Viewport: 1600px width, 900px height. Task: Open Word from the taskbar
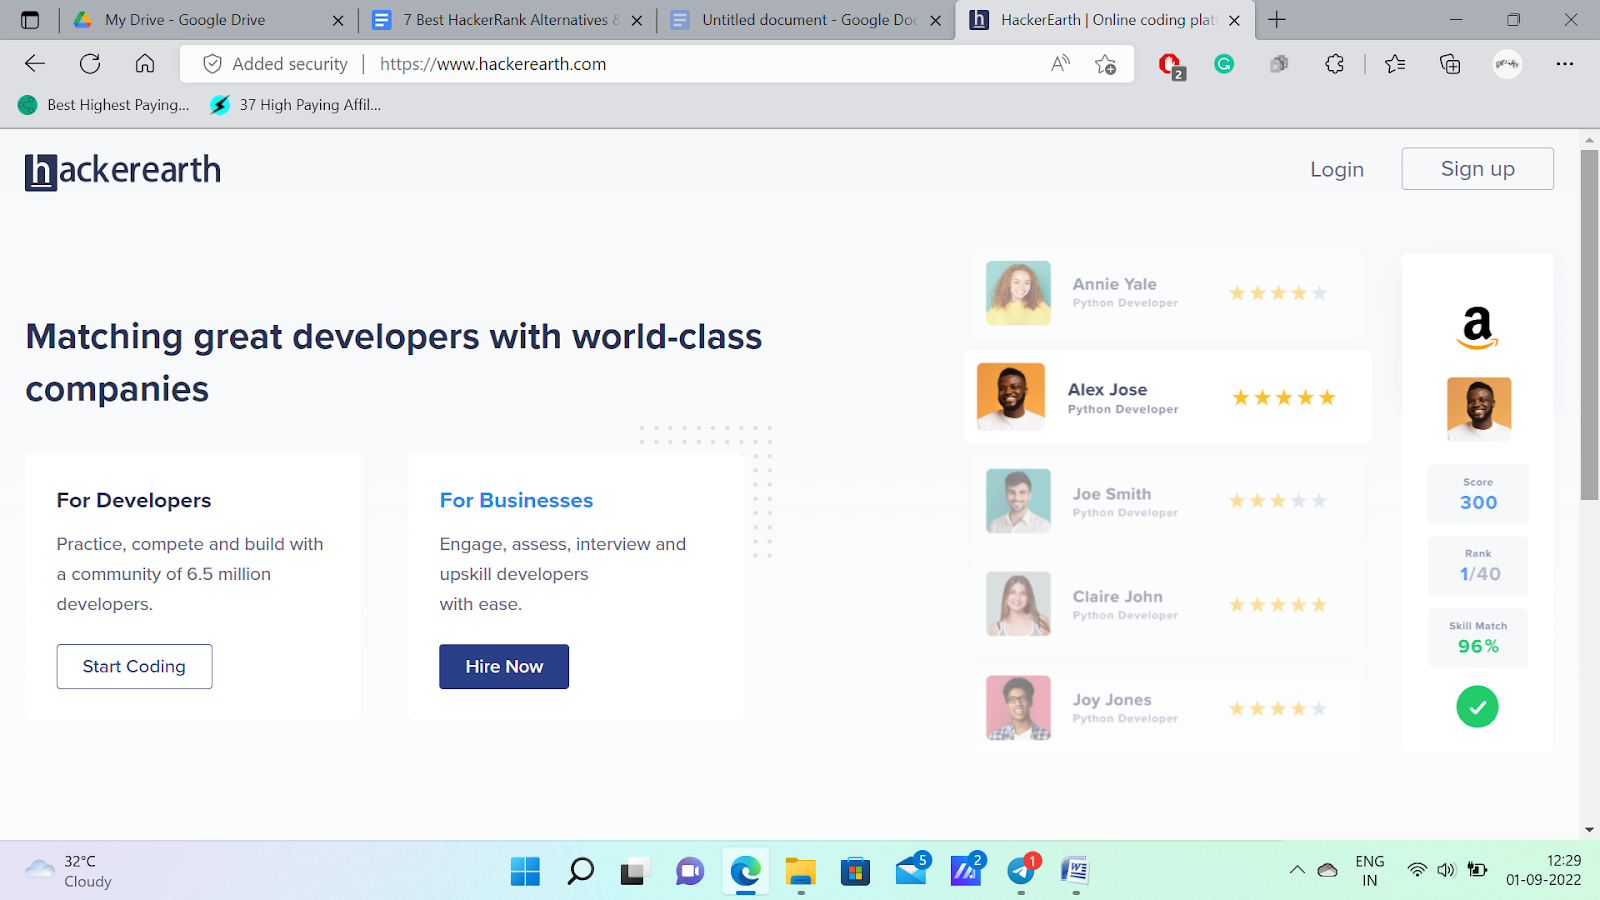[1075, 871]
